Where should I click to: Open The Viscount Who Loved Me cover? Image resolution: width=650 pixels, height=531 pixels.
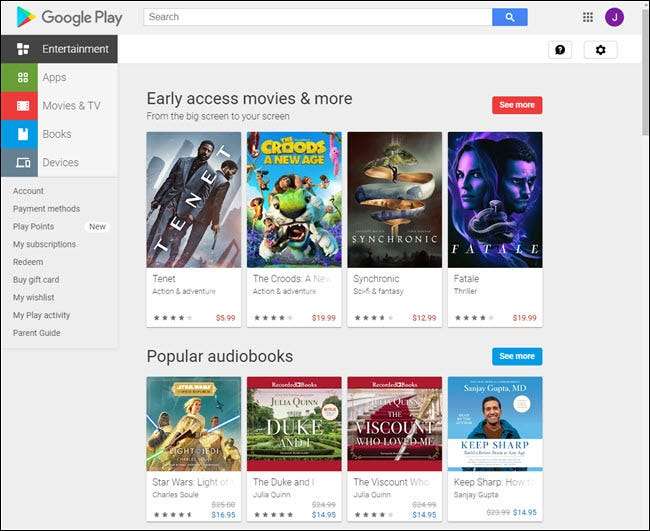tap(395, 424)
